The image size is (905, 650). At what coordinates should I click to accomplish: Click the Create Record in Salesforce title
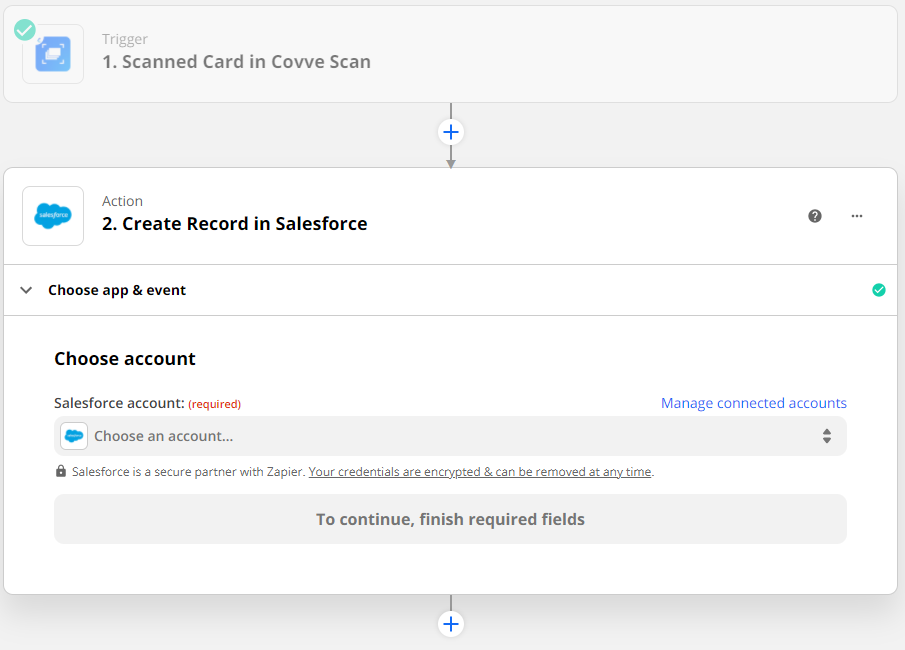click(235, 224)
